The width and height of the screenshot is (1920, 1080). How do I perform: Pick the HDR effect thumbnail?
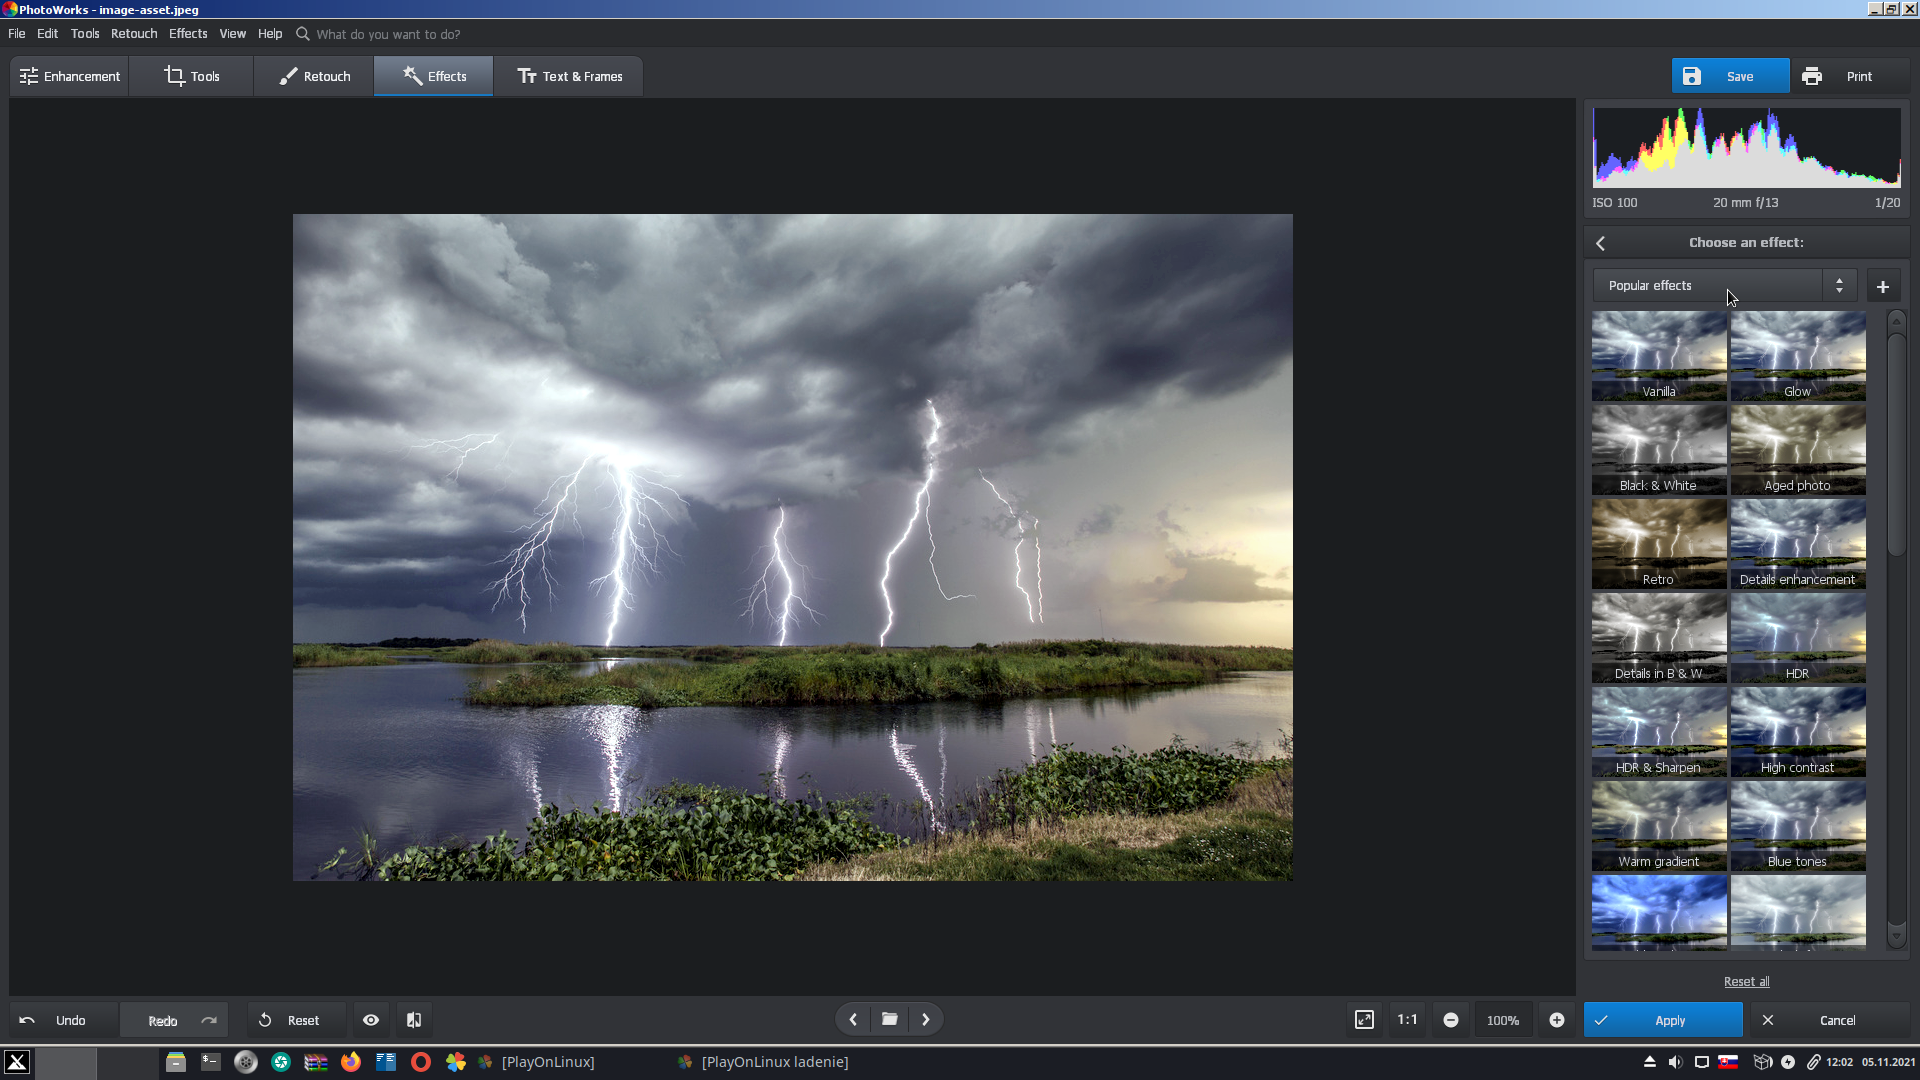click(1798, 638)
